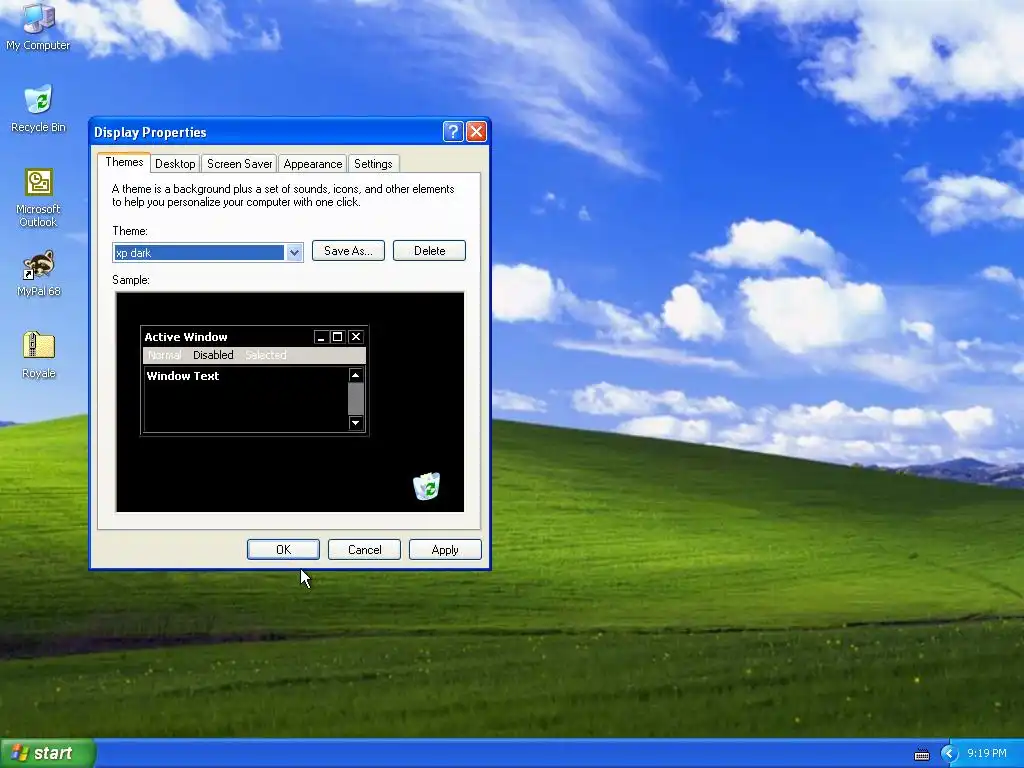
Task: Open the Appearance tab
Action: pyautogui.click(x=313, y=164)
